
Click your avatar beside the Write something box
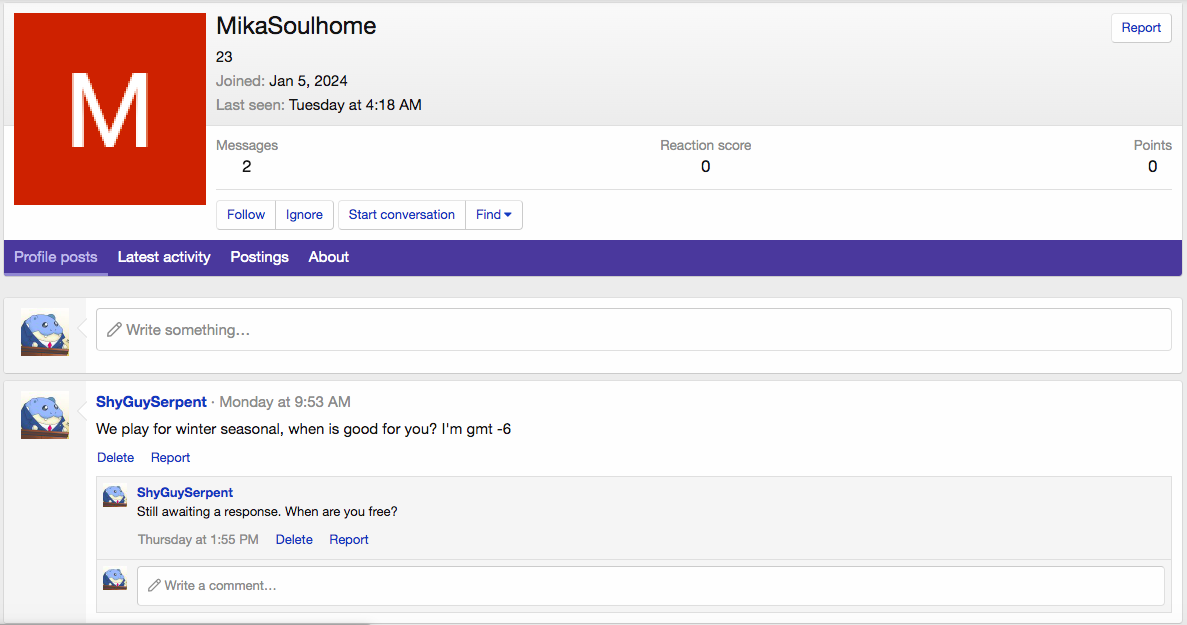click(x=45, y=332)
